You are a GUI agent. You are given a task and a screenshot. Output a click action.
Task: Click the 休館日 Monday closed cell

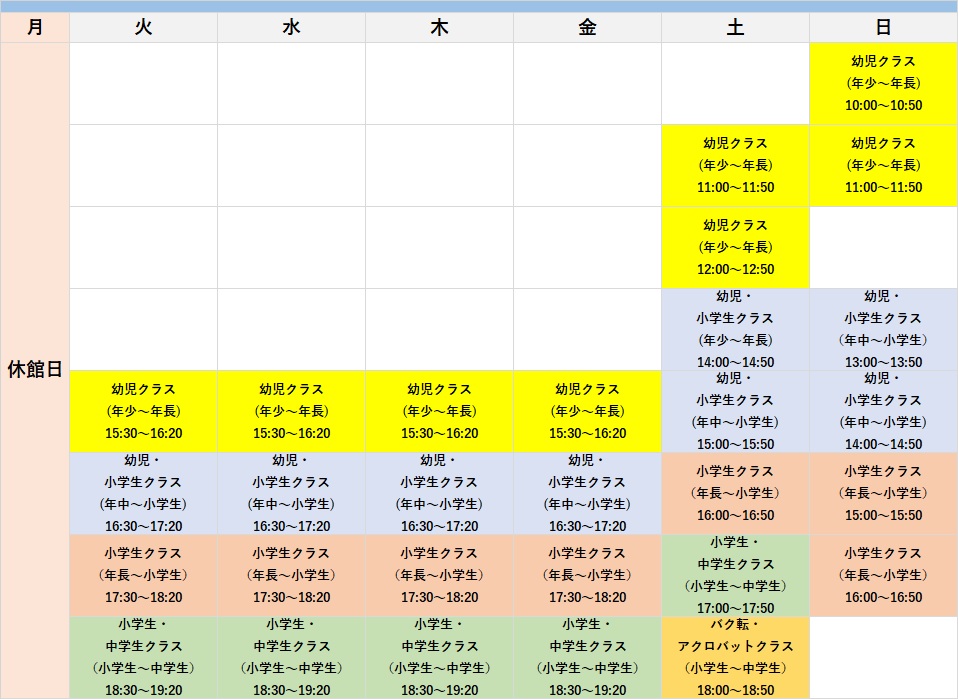pyautogui.click(x=35, y=369)
